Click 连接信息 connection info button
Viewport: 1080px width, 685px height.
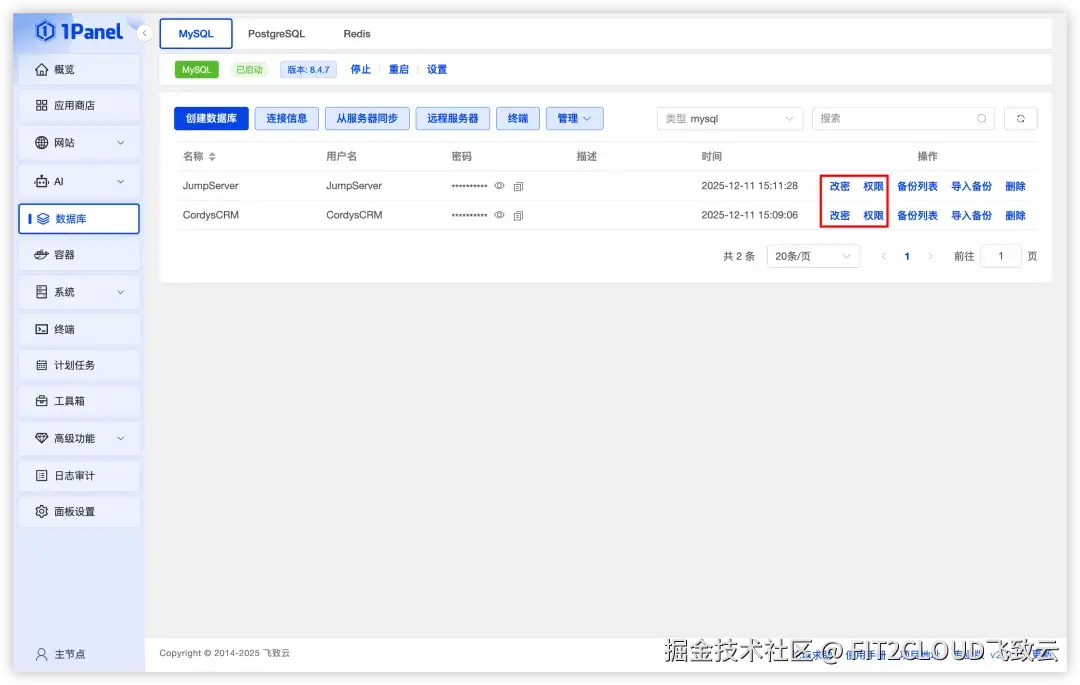(287, 118)
